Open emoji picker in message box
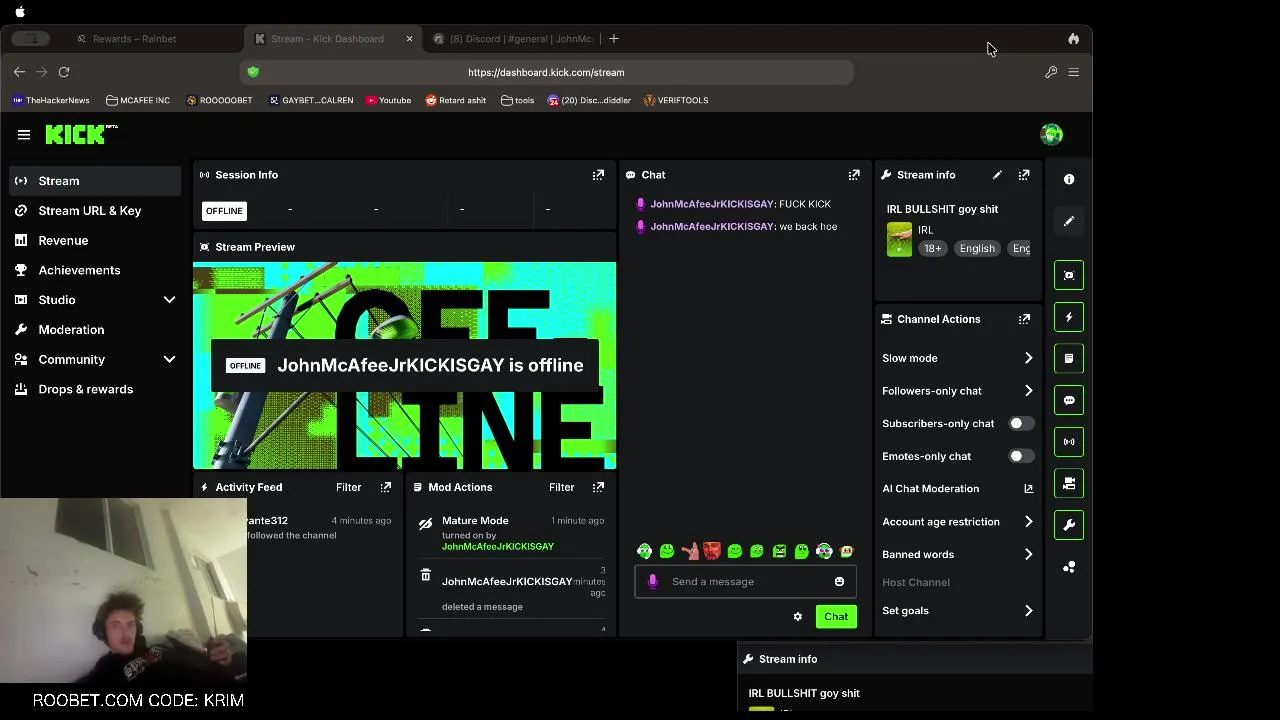1280x720 pixels. click(839, 582)
